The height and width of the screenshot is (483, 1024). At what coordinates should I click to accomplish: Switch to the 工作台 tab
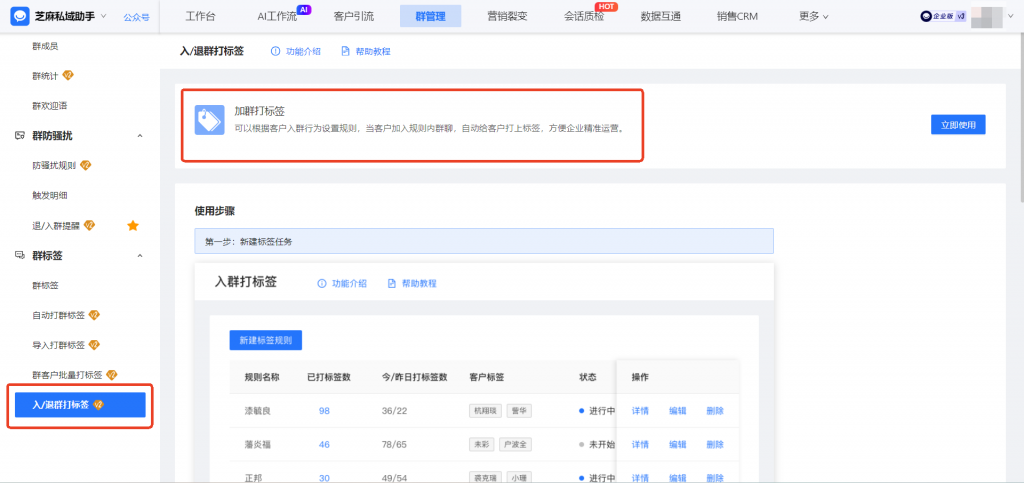[200, 16]
